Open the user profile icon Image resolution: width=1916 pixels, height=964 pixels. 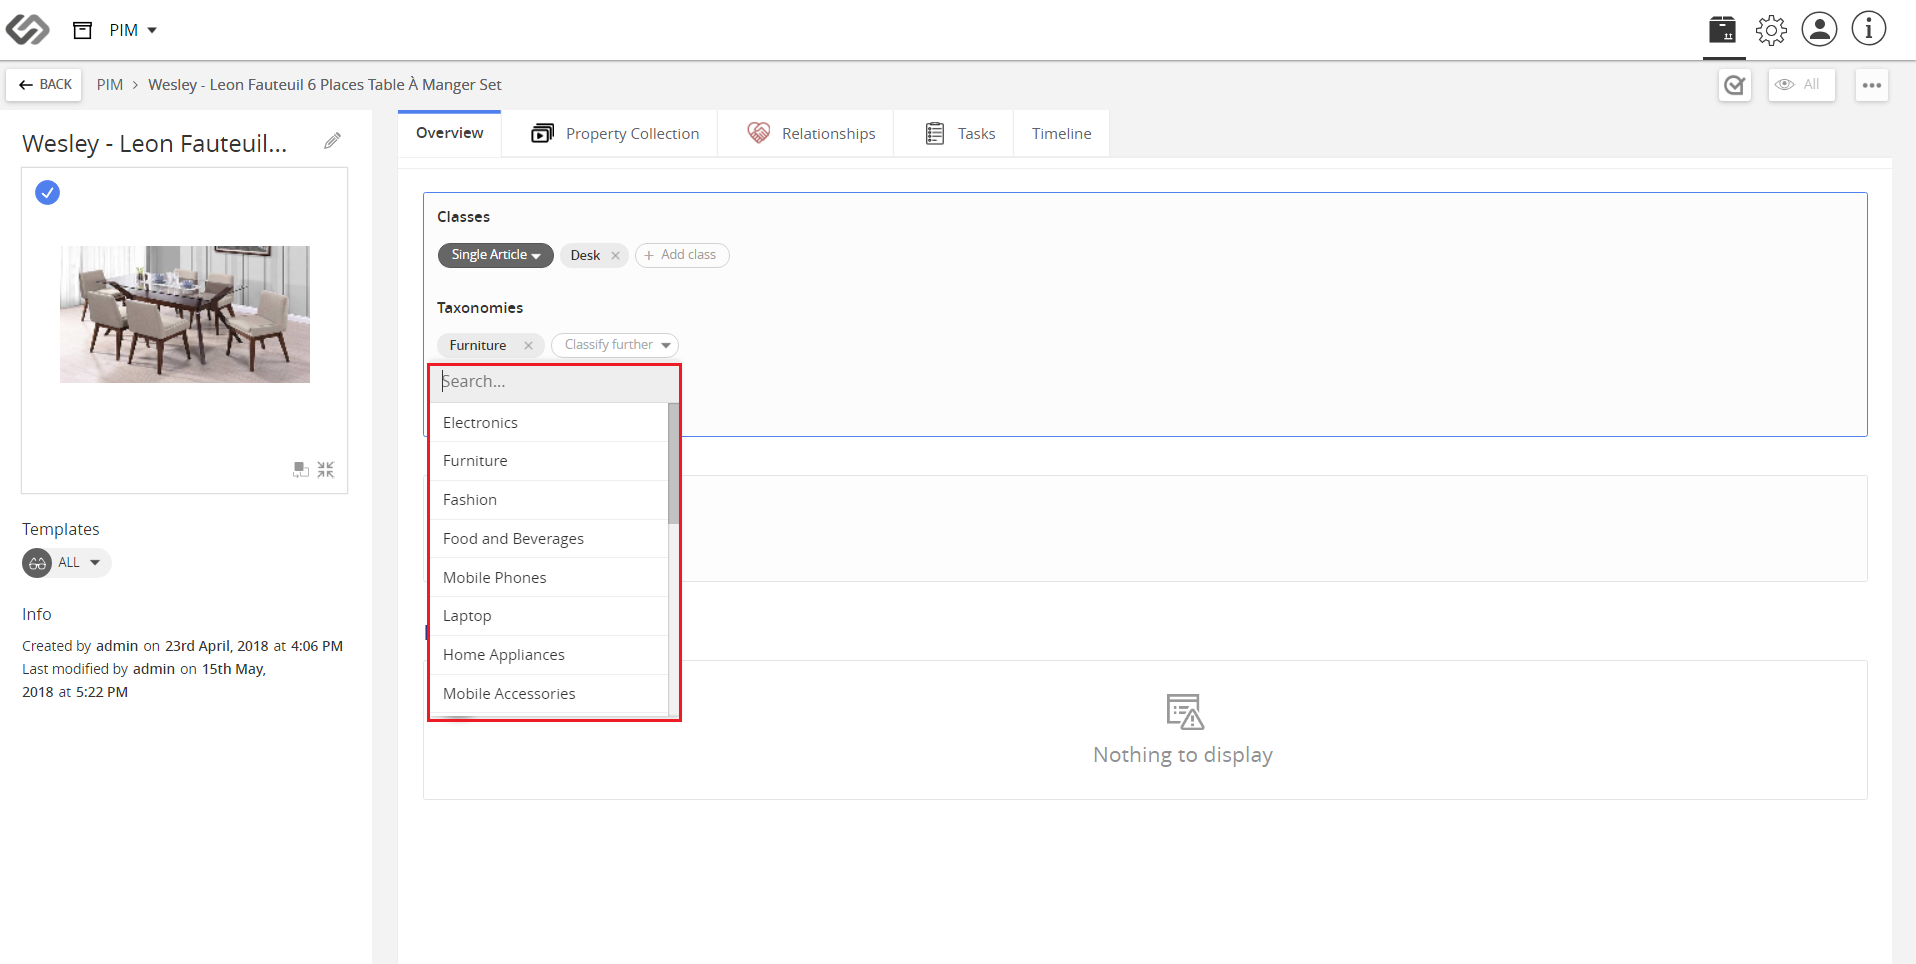1819,29
